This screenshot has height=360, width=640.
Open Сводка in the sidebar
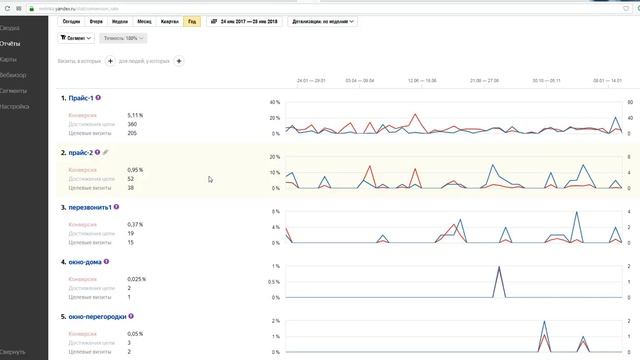tap(10, 28)
